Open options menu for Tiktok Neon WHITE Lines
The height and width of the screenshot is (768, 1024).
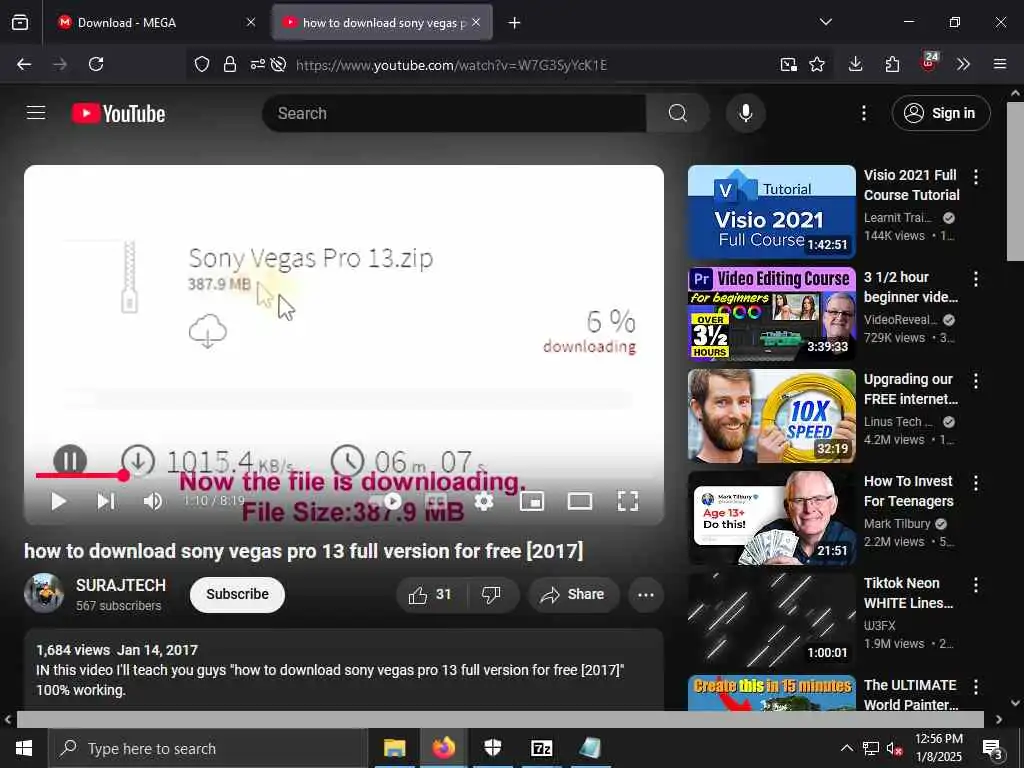[976, 584]
